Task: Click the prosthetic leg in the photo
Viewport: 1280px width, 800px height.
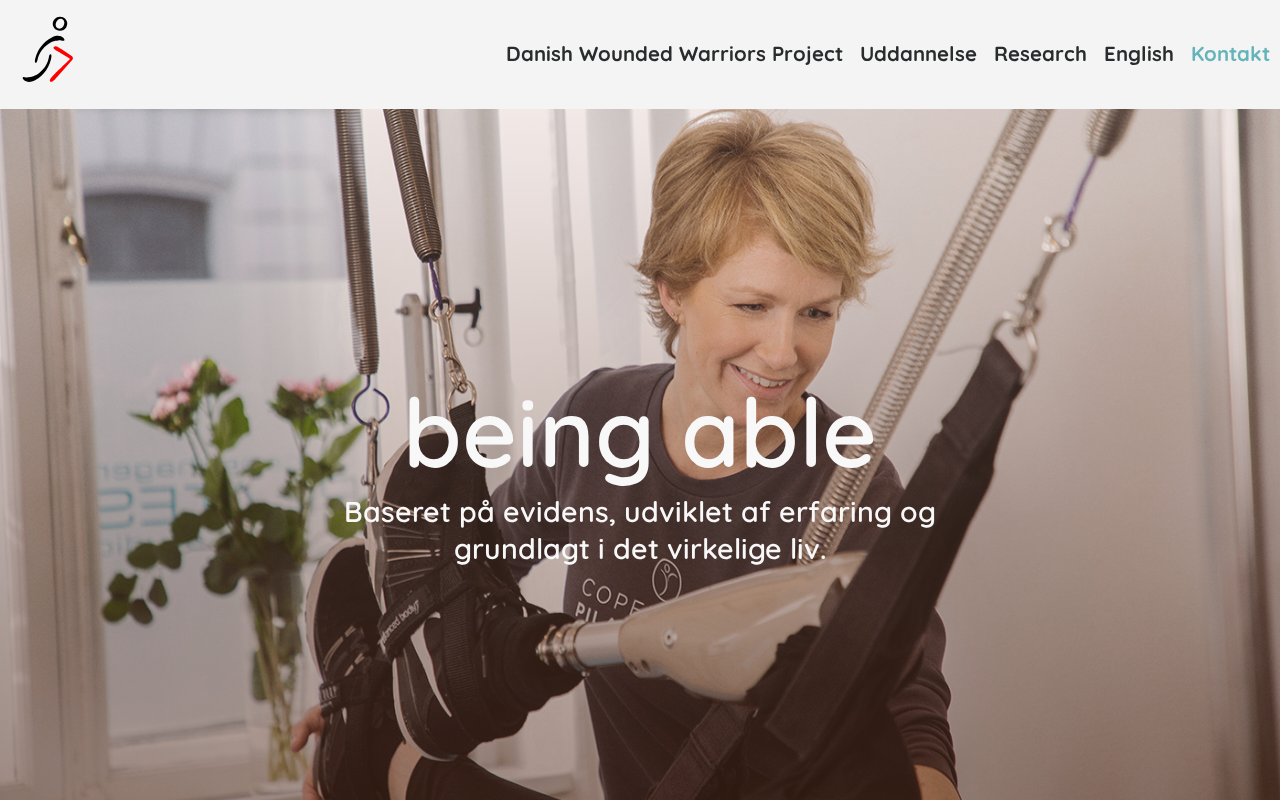Action: (x=700, y=625)
